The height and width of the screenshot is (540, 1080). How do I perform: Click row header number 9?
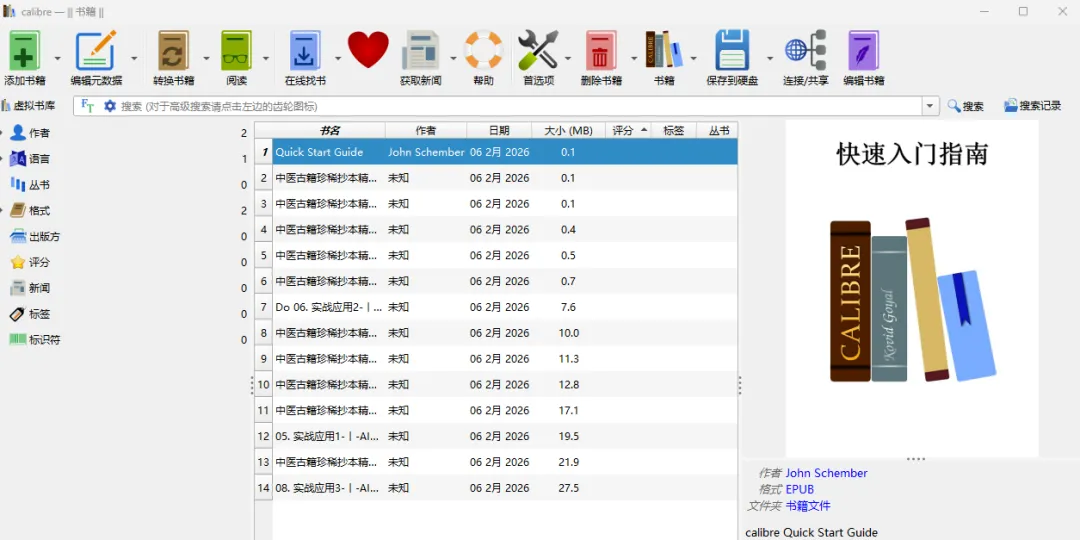264,359
